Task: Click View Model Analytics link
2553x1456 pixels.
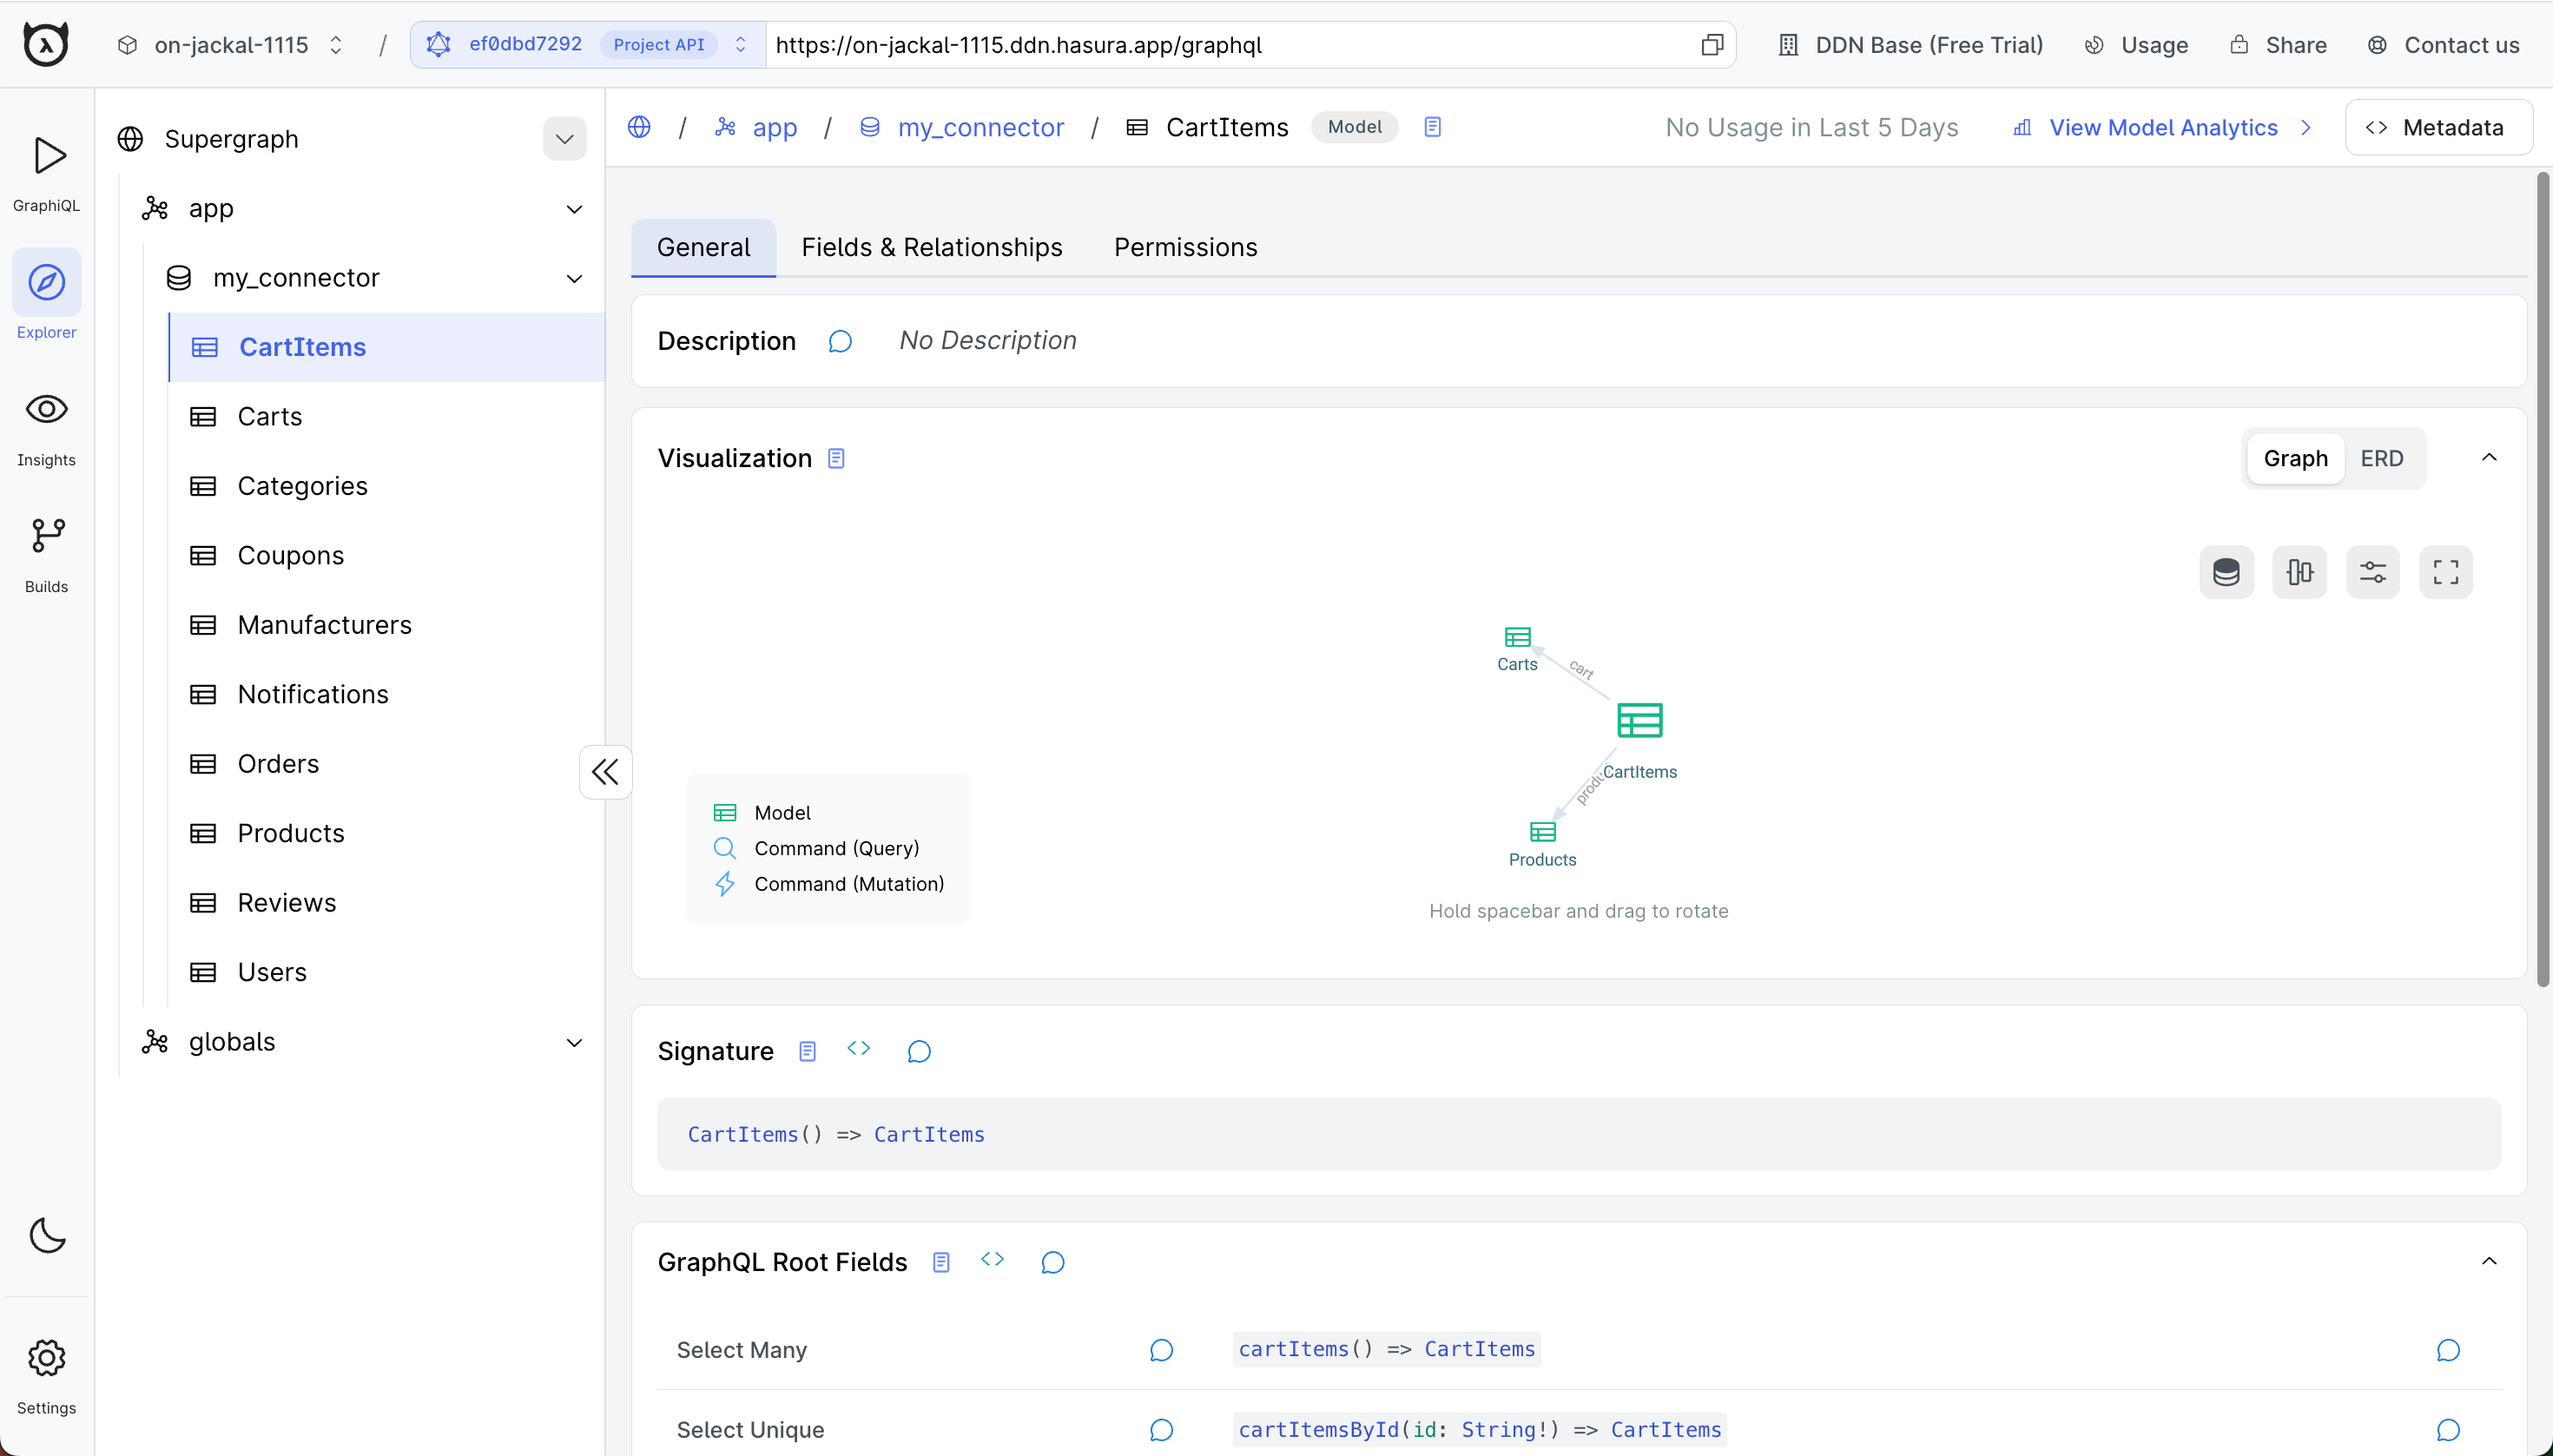Action: [x=2162, y=127]
